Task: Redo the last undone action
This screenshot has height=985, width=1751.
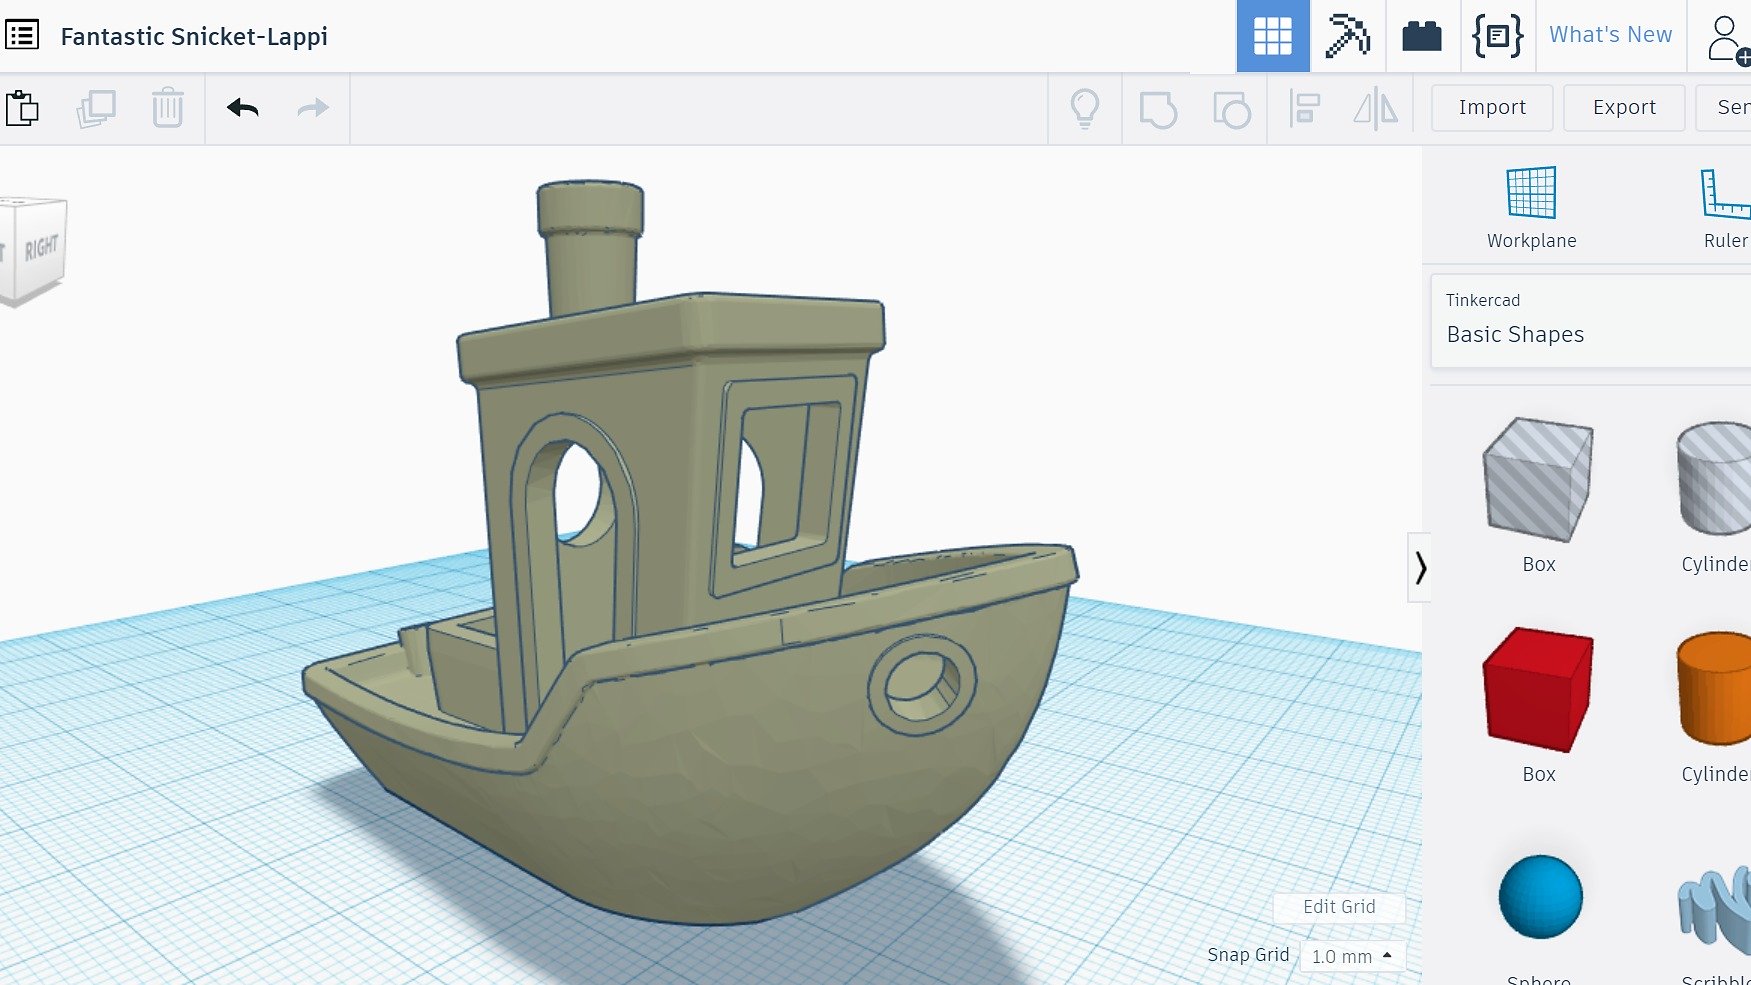Action: coord(313,108)
